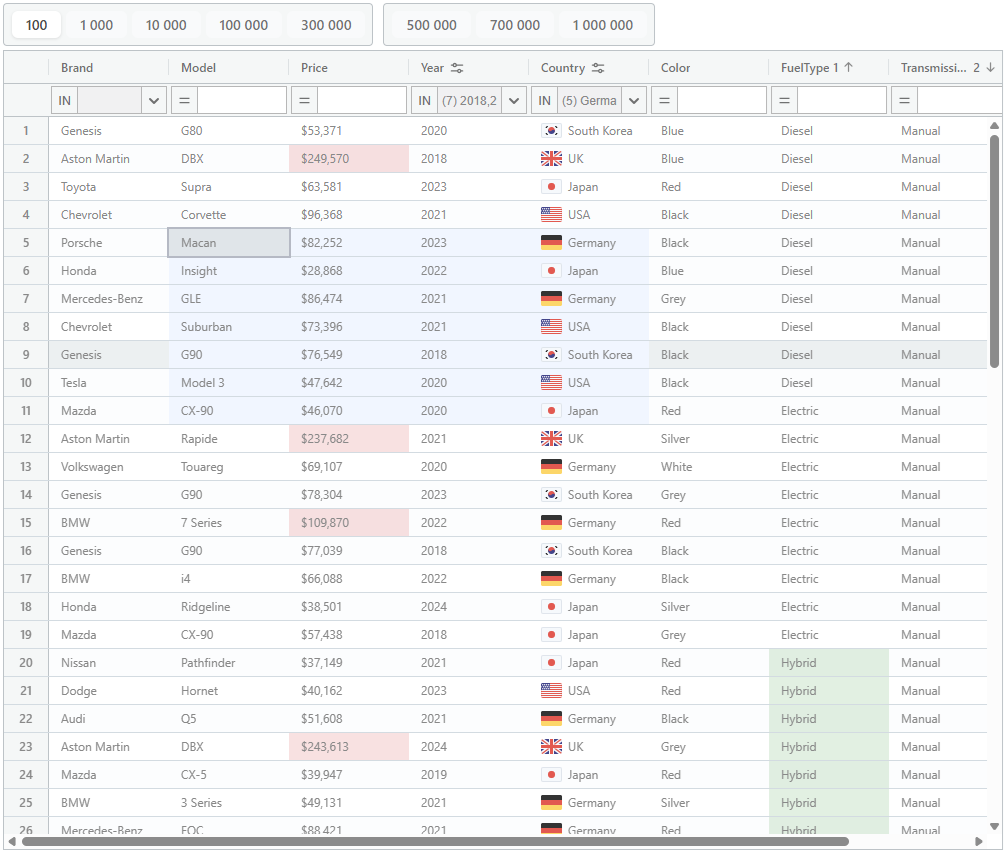1004x850 pixels.
Task: Click the $249,570 price cell
Action: tap(349, 159)
